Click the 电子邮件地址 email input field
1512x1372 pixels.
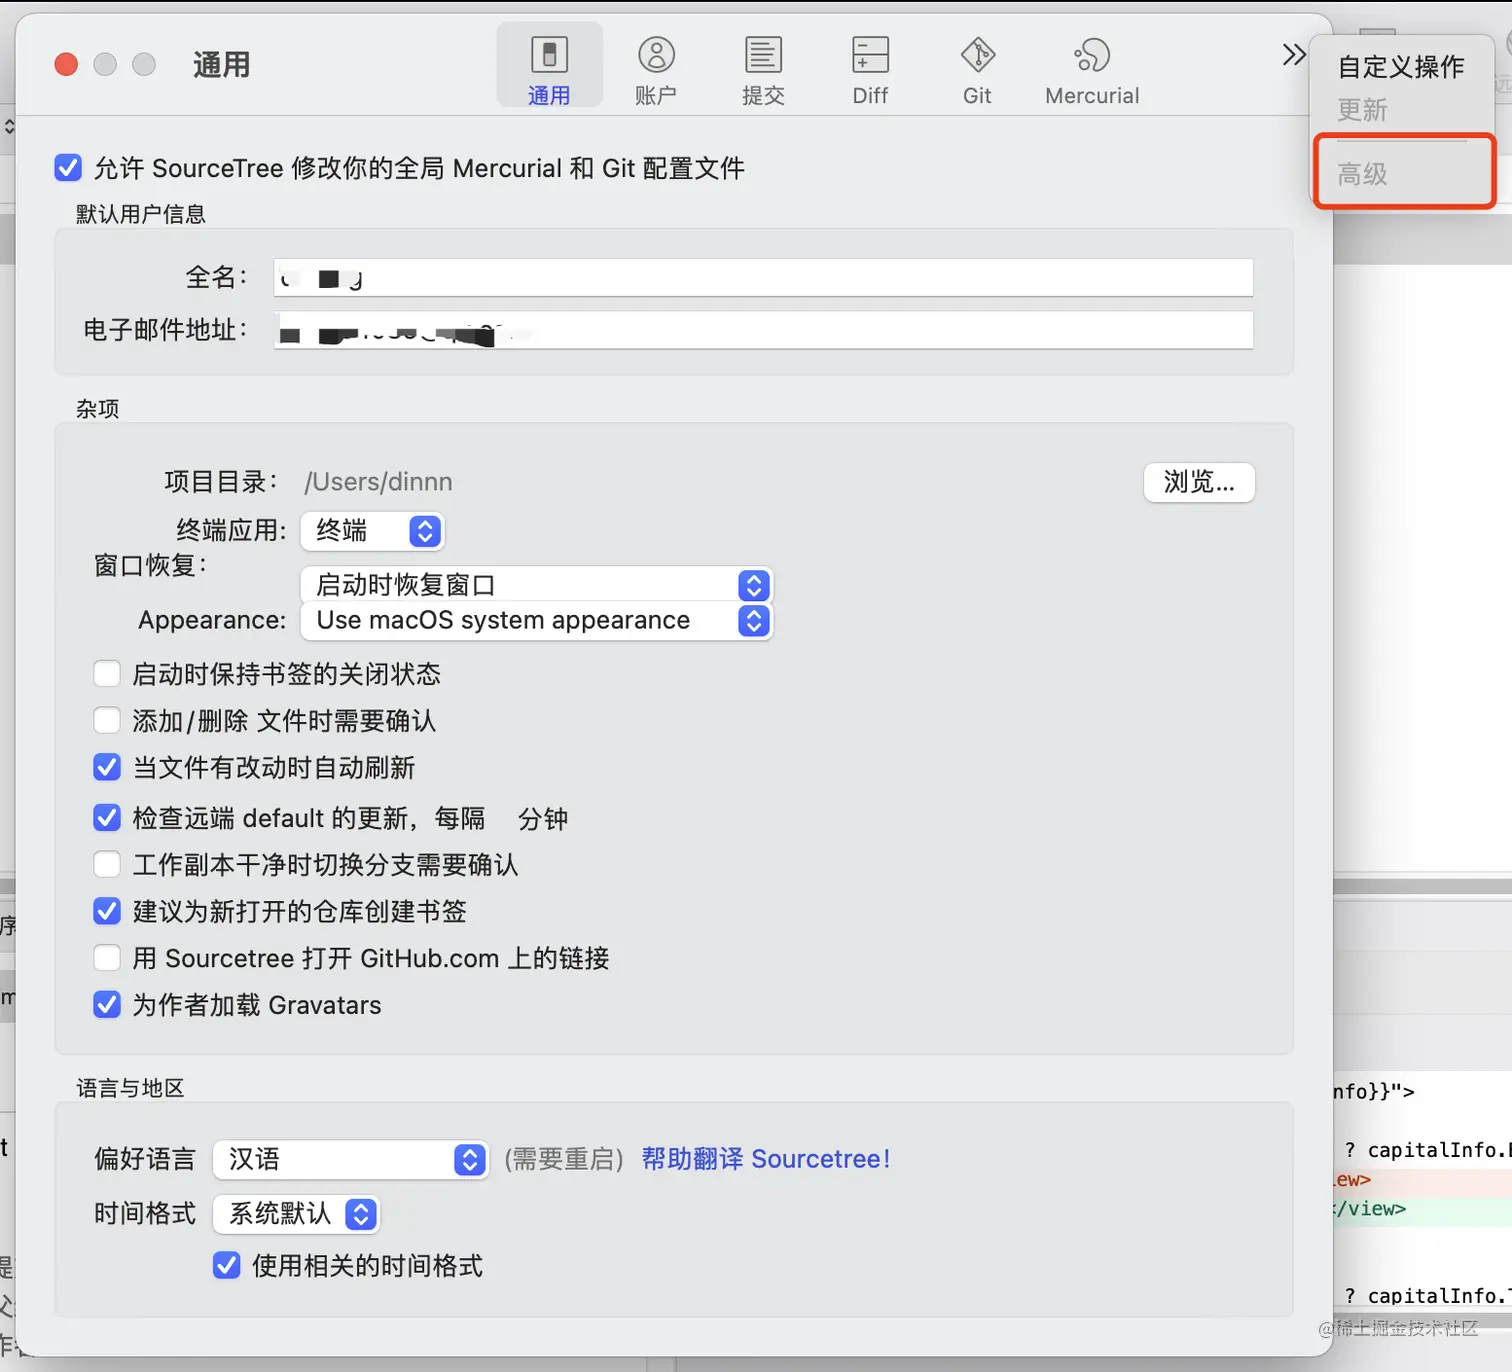[763, 330]
